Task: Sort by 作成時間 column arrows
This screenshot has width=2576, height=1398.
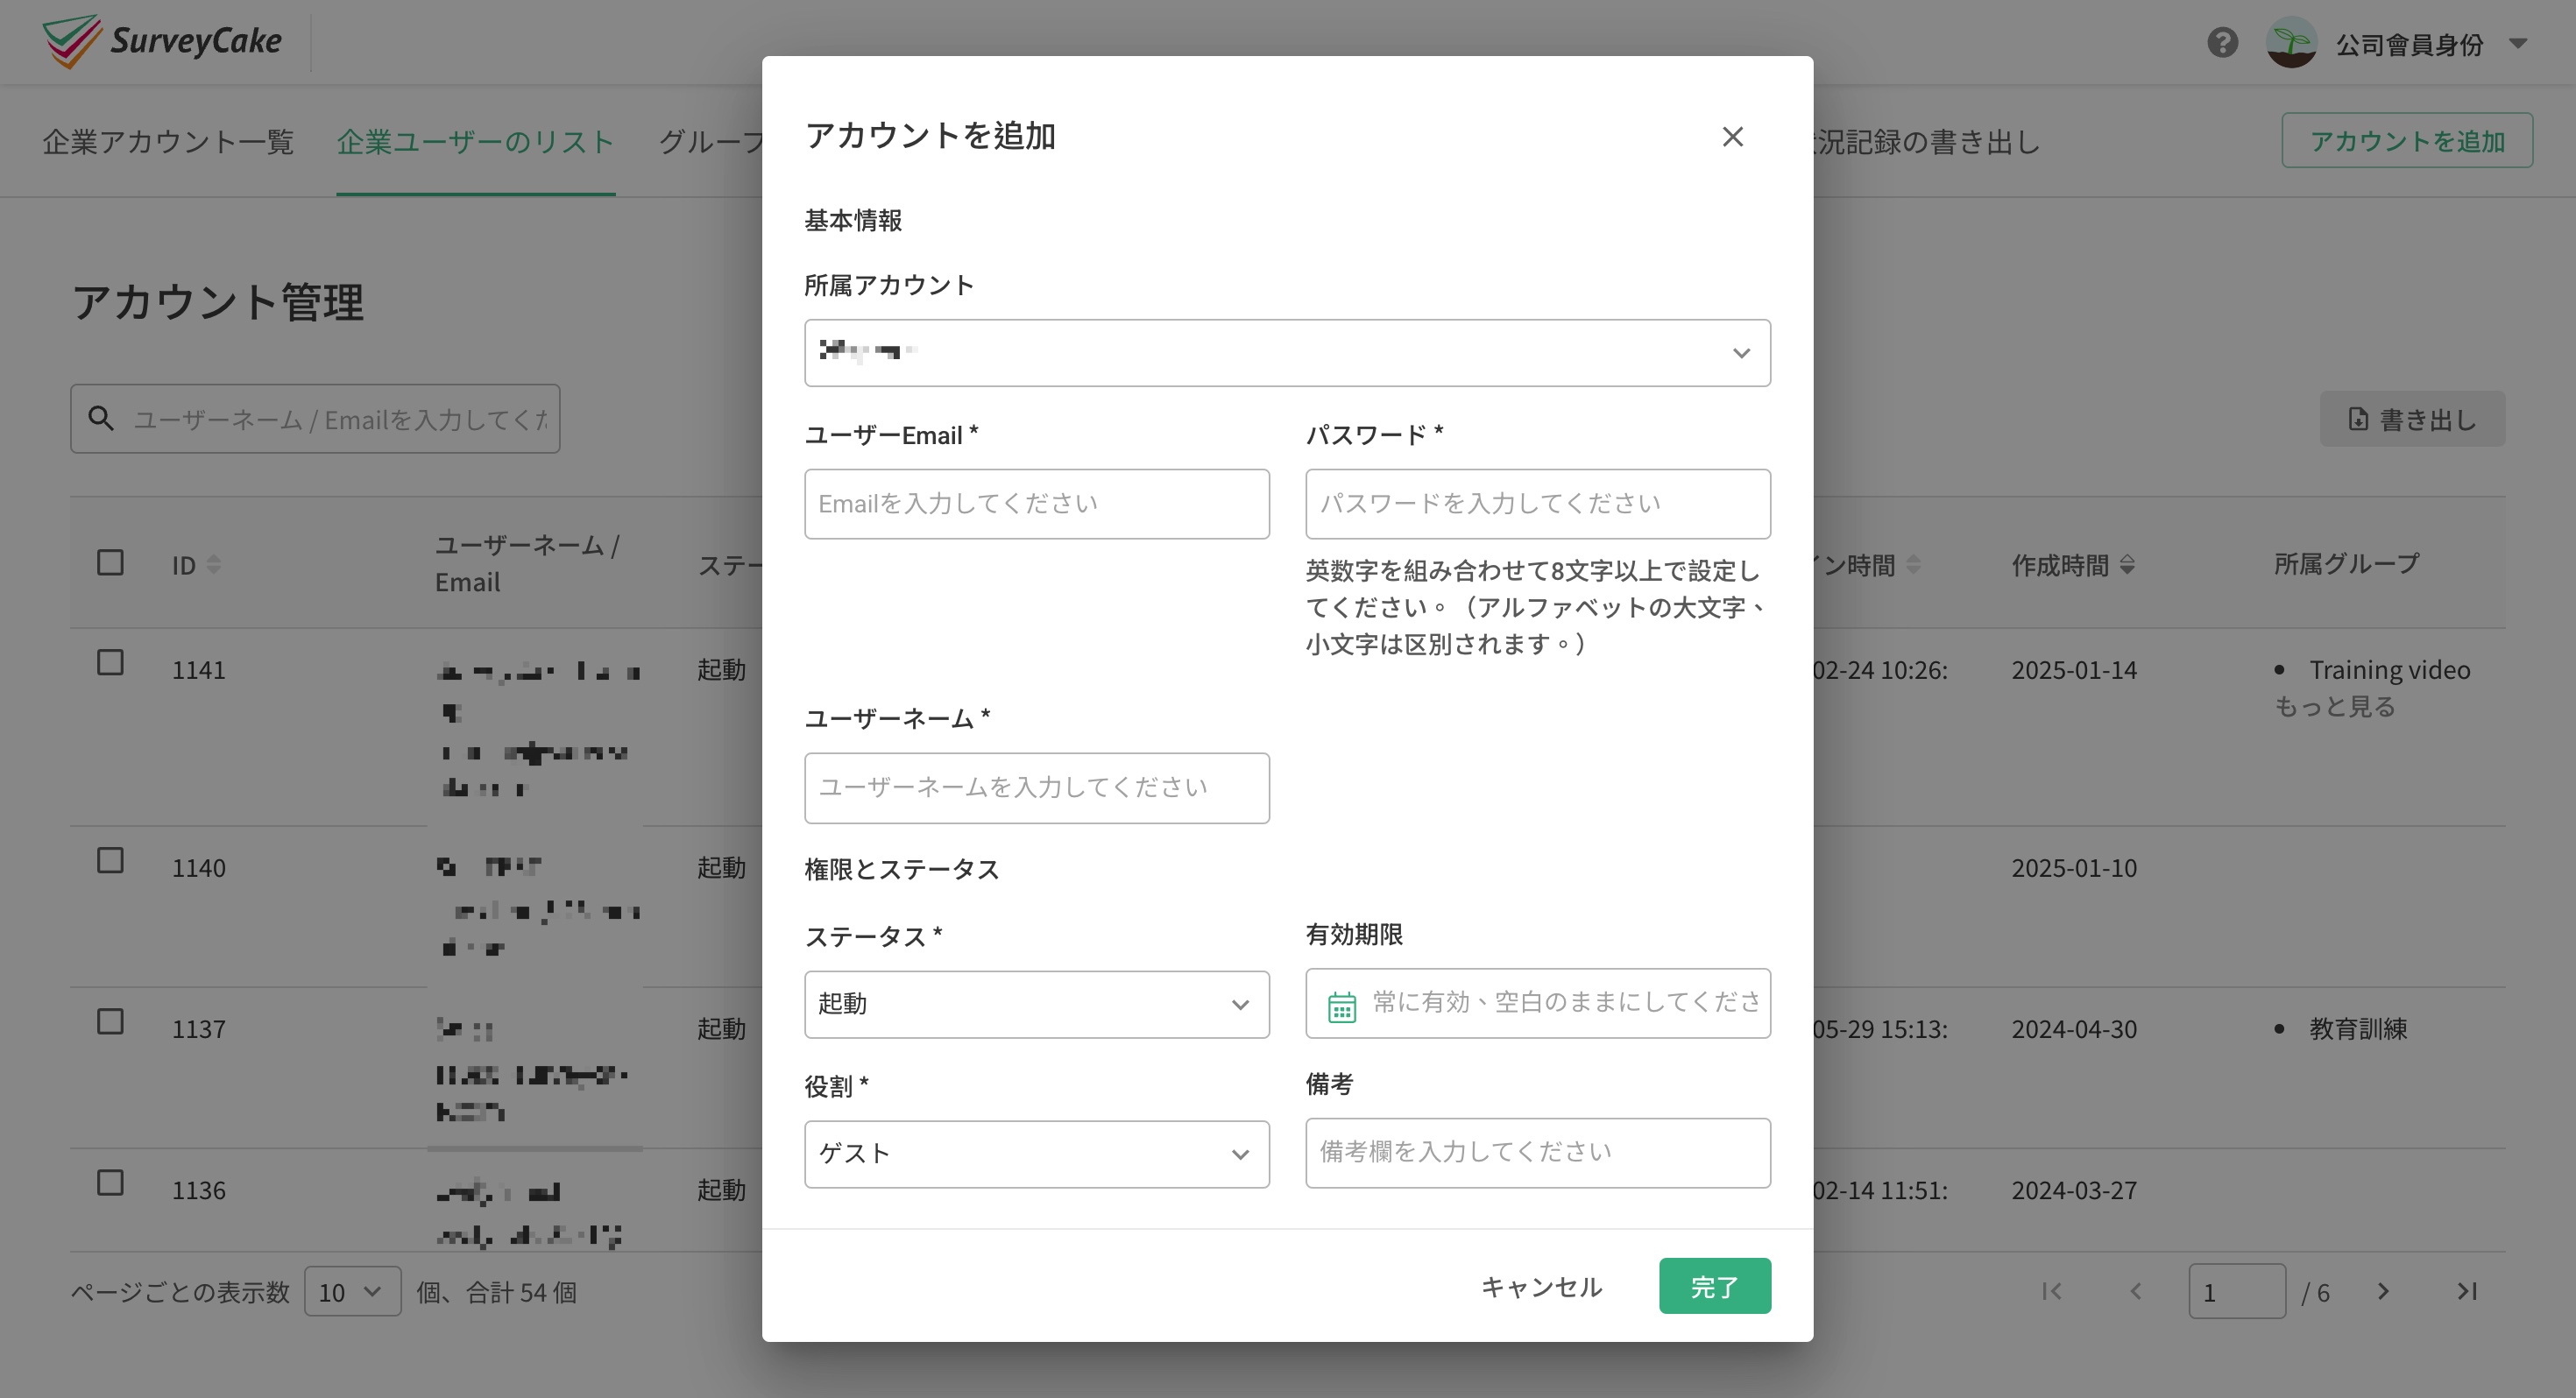Action: pos(2127,565)
